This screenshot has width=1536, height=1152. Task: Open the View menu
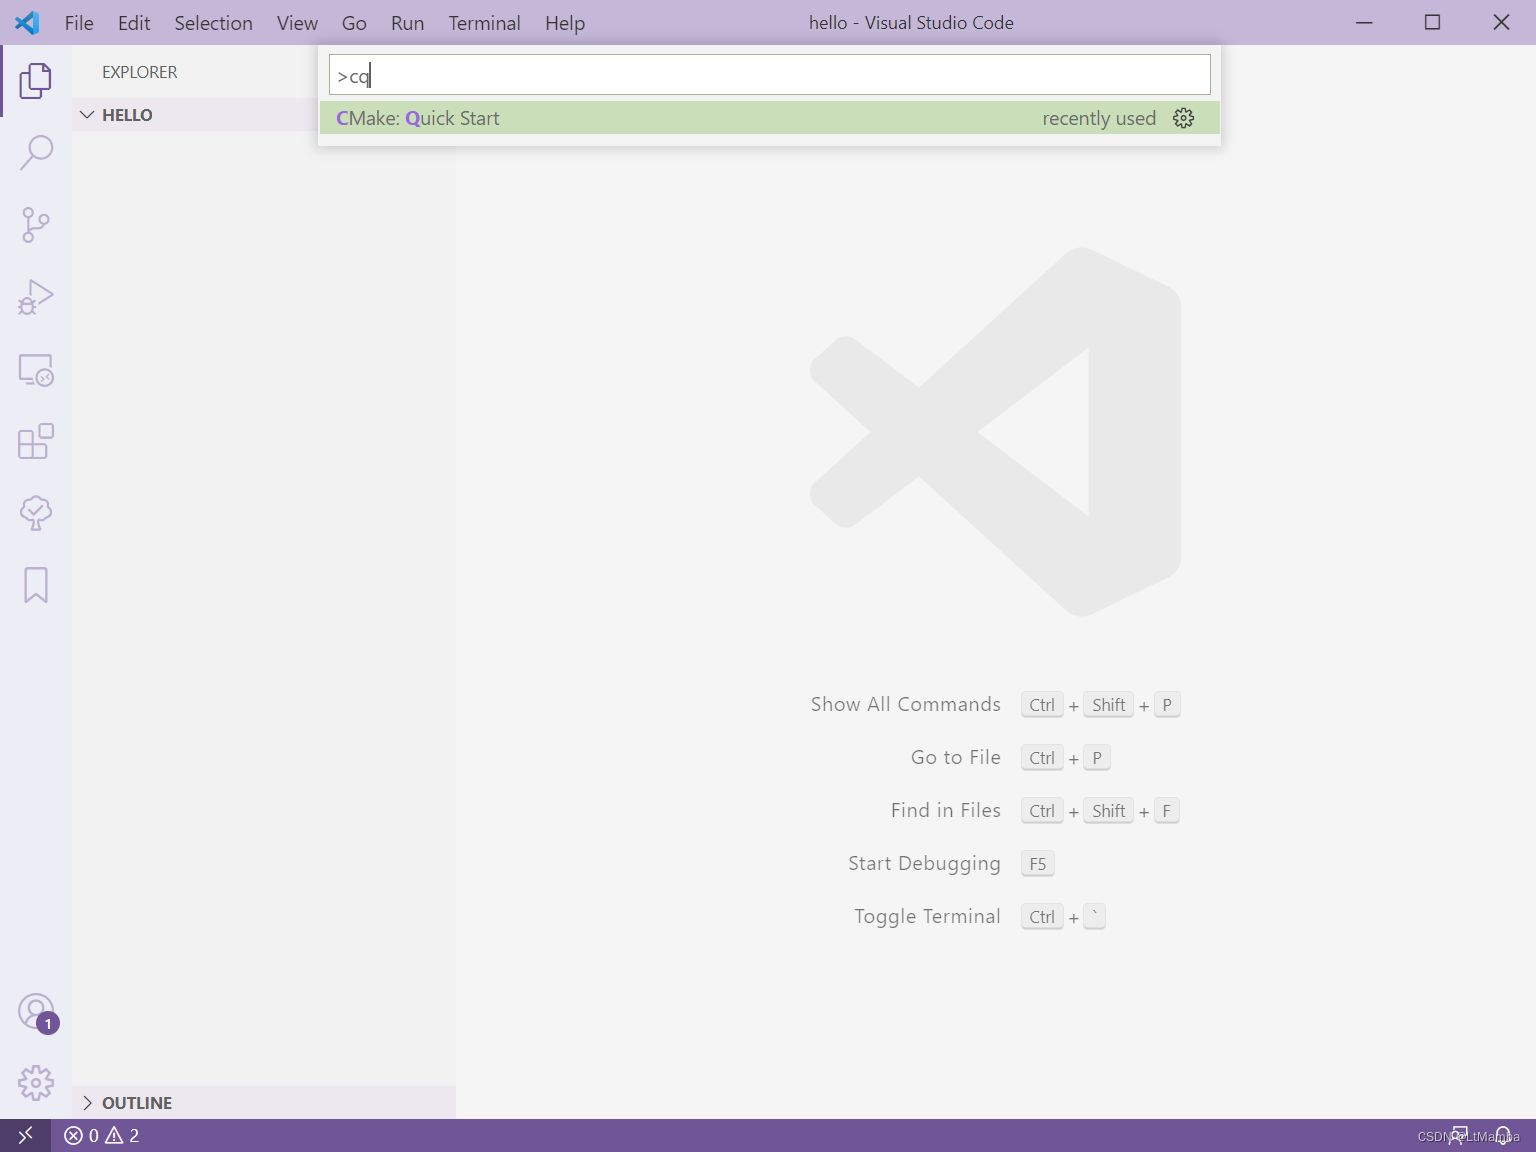(x=297, y=23)
